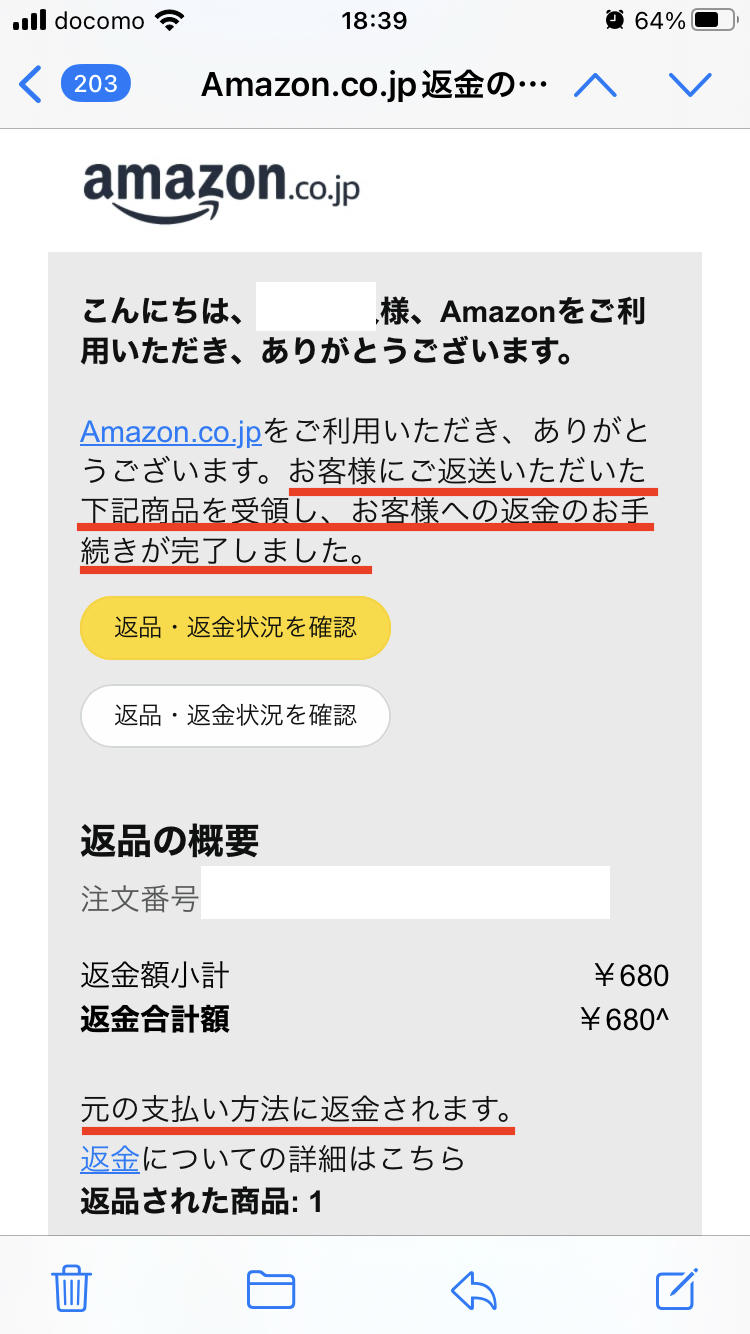Go to previous email with up chevron
This screenshot has width=750, height=1334.
pos(596,85)
